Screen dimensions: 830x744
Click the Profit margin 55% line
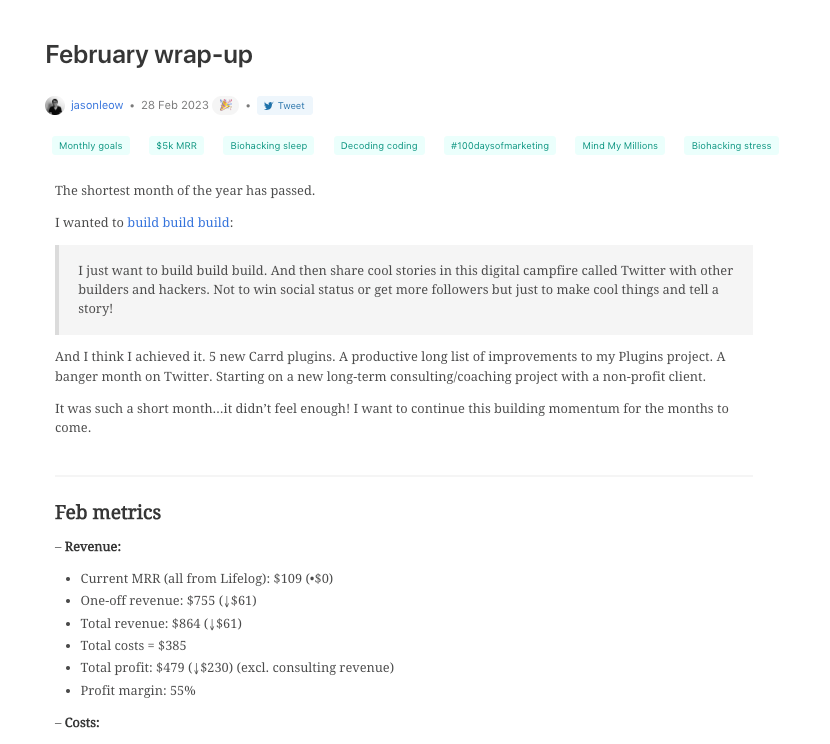click(x=138, y=690)
